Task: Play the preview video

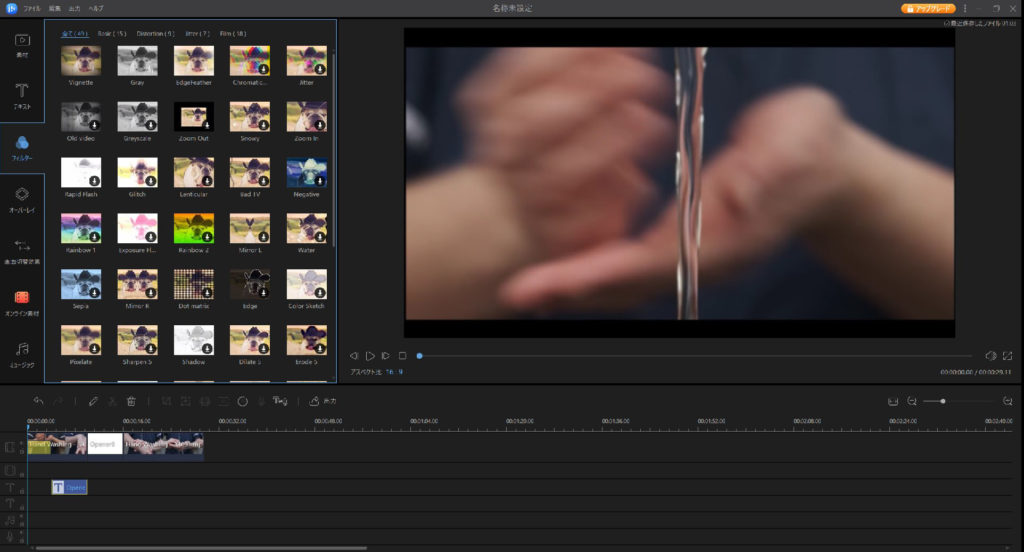Action: (370, 356)
